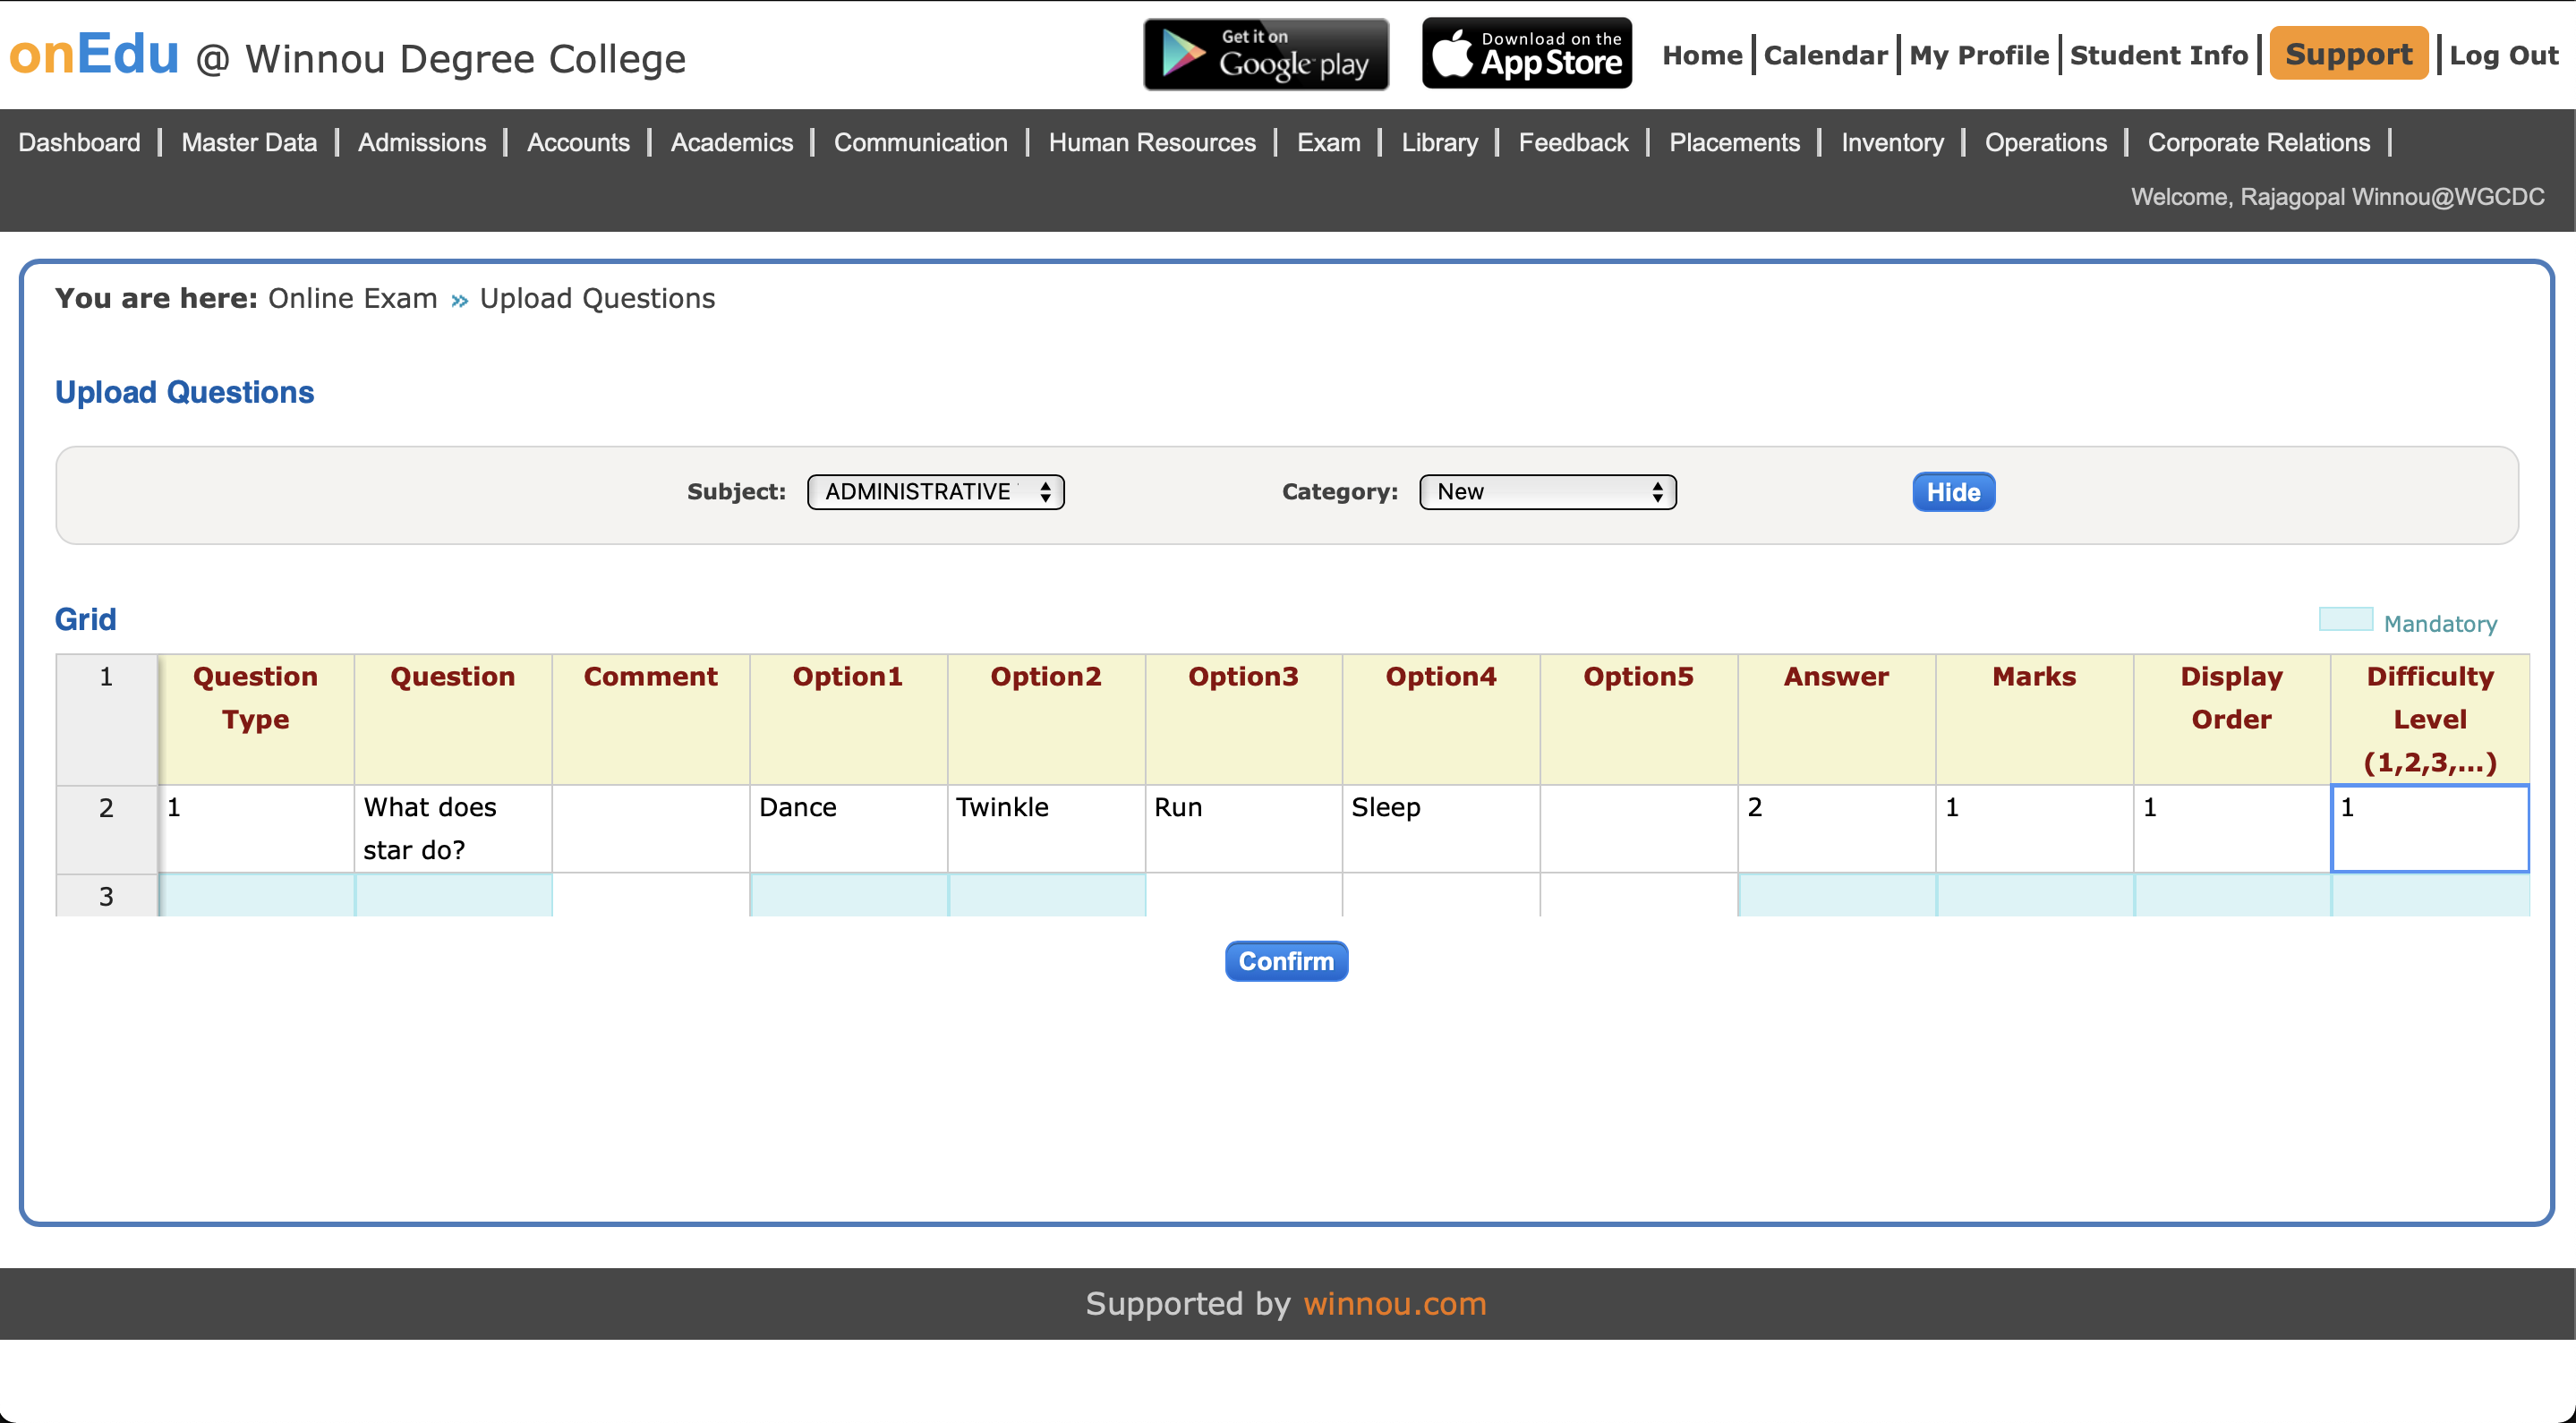Click the breadcrumb double-arrow separator
Viewport: 2576px width, 1423px height.
point(459,300)
